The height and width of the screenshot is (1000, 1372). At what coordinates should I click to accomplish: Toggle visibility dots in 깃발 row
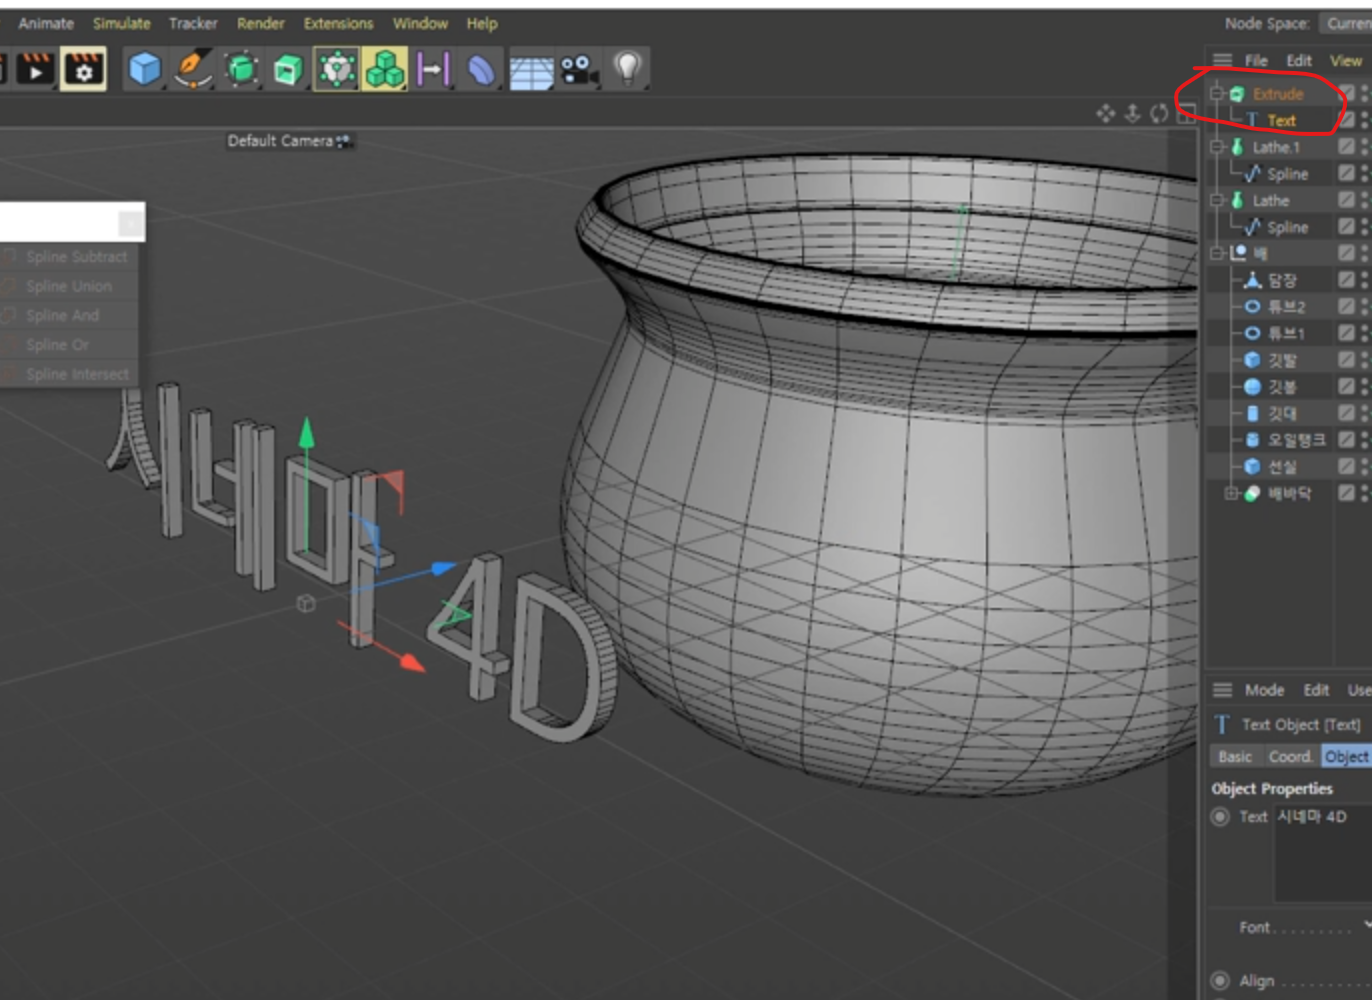pos(1365,360)
